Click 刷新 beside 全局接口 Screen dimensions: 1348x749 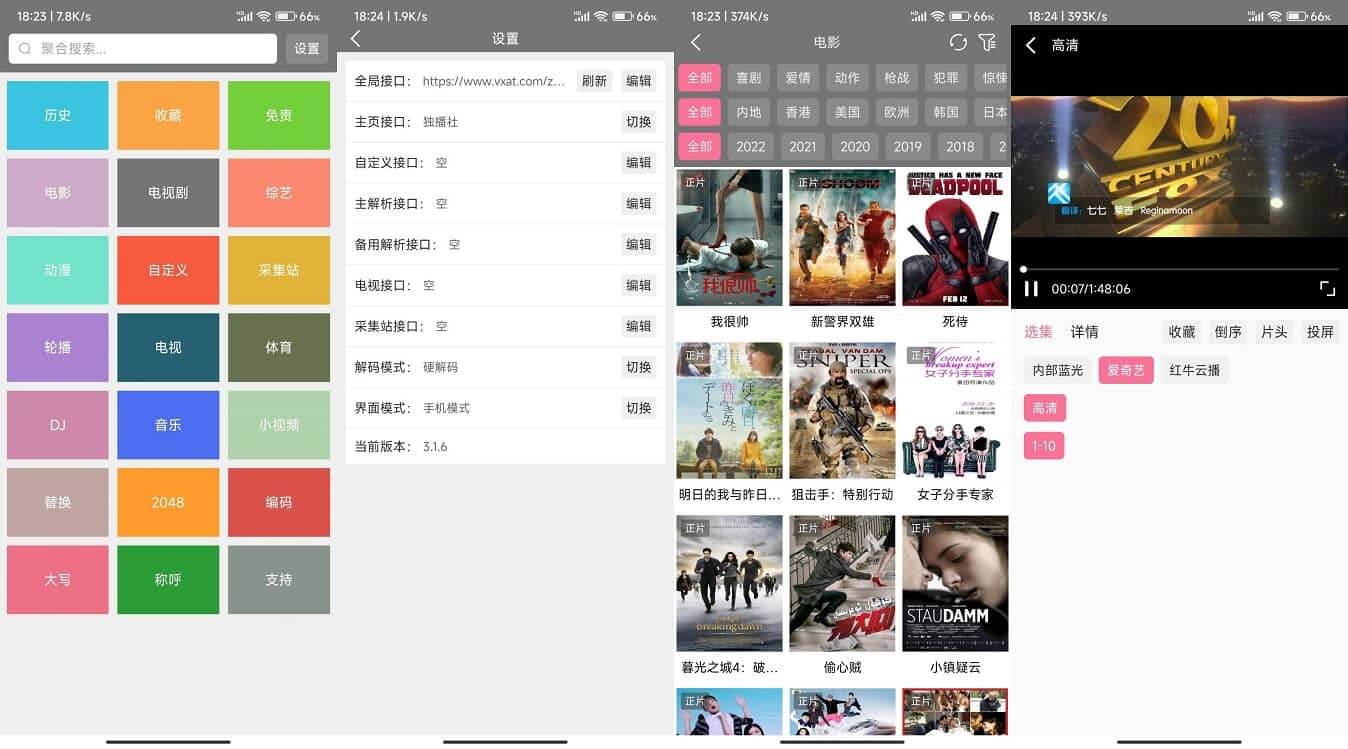(594, 81)
